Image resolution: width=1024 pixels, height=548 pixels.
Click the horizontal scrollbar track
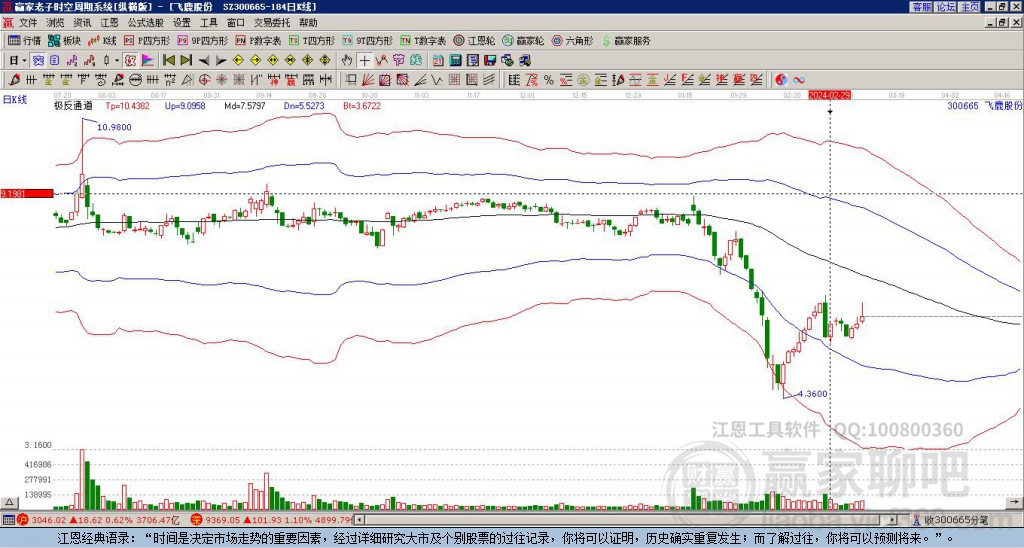point(627,520)
